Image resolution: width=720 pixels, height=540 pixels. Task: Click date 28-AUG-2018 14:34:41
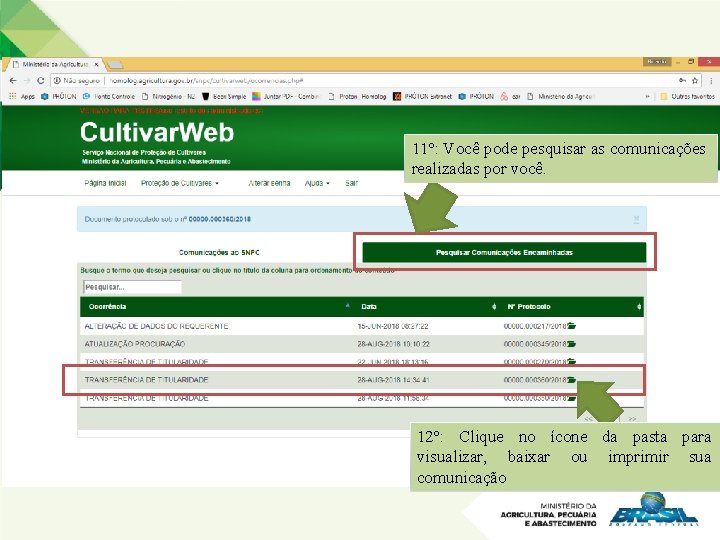[393, 380]
